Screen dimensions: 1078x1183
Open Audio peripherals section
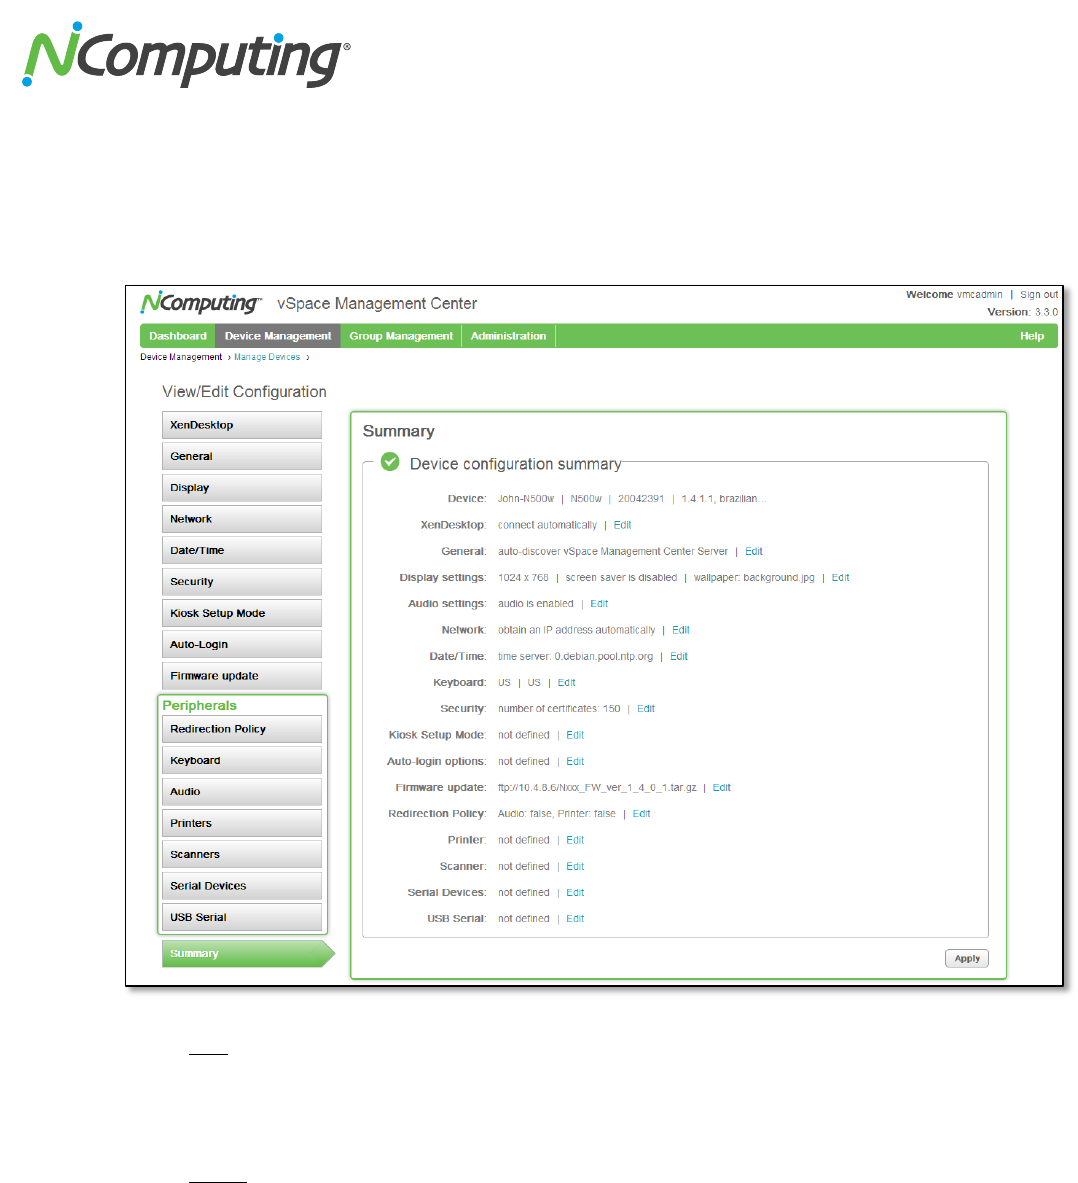[241, 791]
